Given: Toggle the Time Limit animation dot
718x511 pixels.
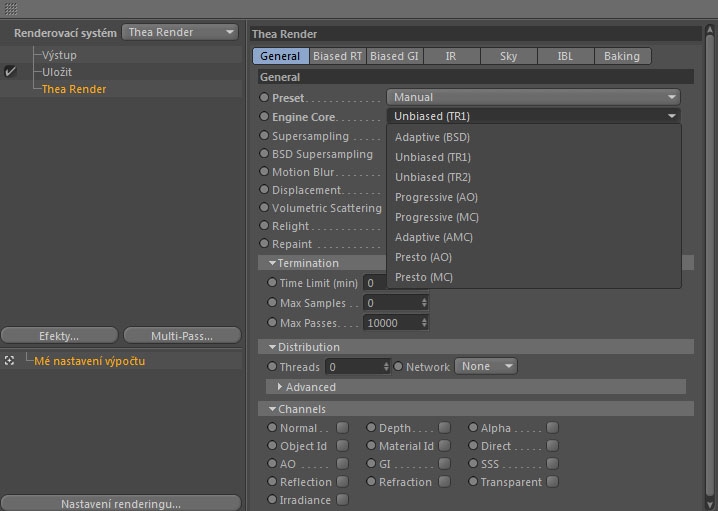Looking at the screenshot, I should [272, 283].
